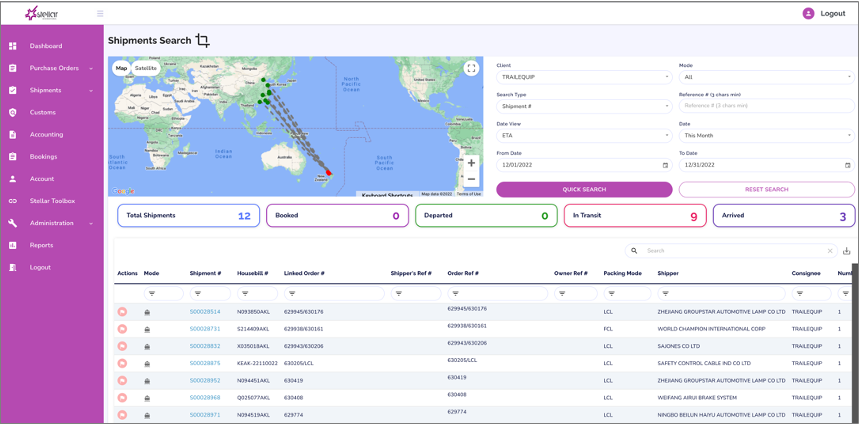The height and width of the screenshot is (424, 860).
Task: Click the QUICK SEARCH button
Action: coord(584,189)
